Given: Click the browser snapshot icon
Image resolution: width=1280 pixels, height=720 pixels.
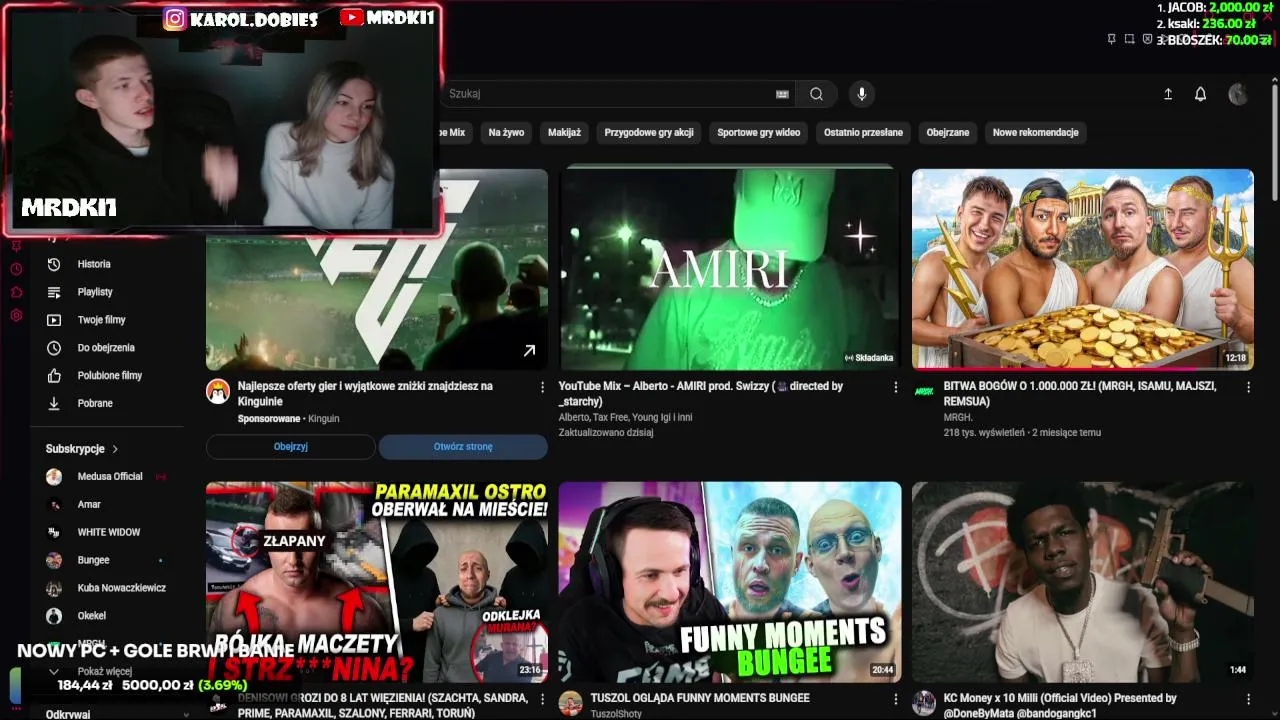Looking at the screenshot, I should pos(1129,39).
